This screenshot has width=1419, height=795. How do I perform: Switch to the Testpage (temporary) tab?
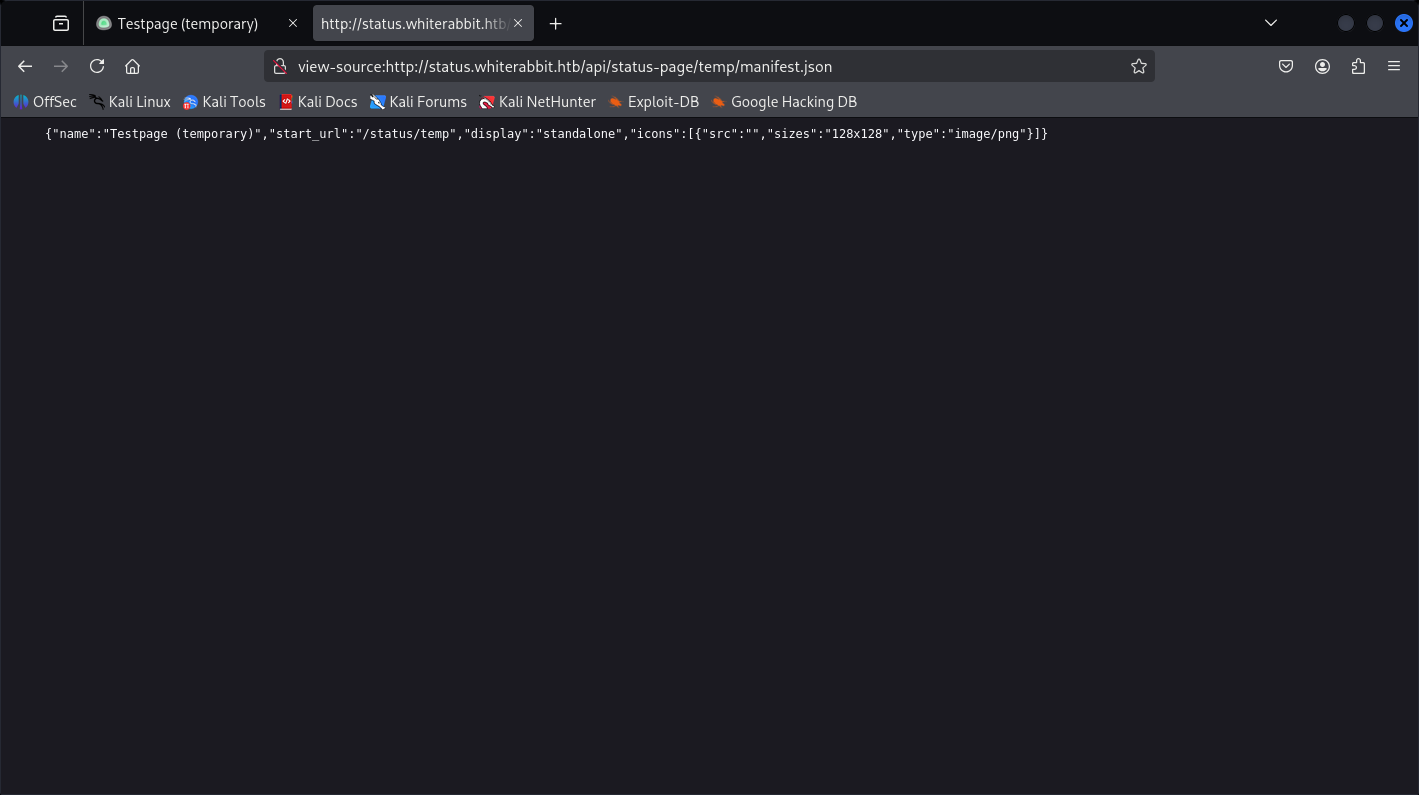(187, 23)
